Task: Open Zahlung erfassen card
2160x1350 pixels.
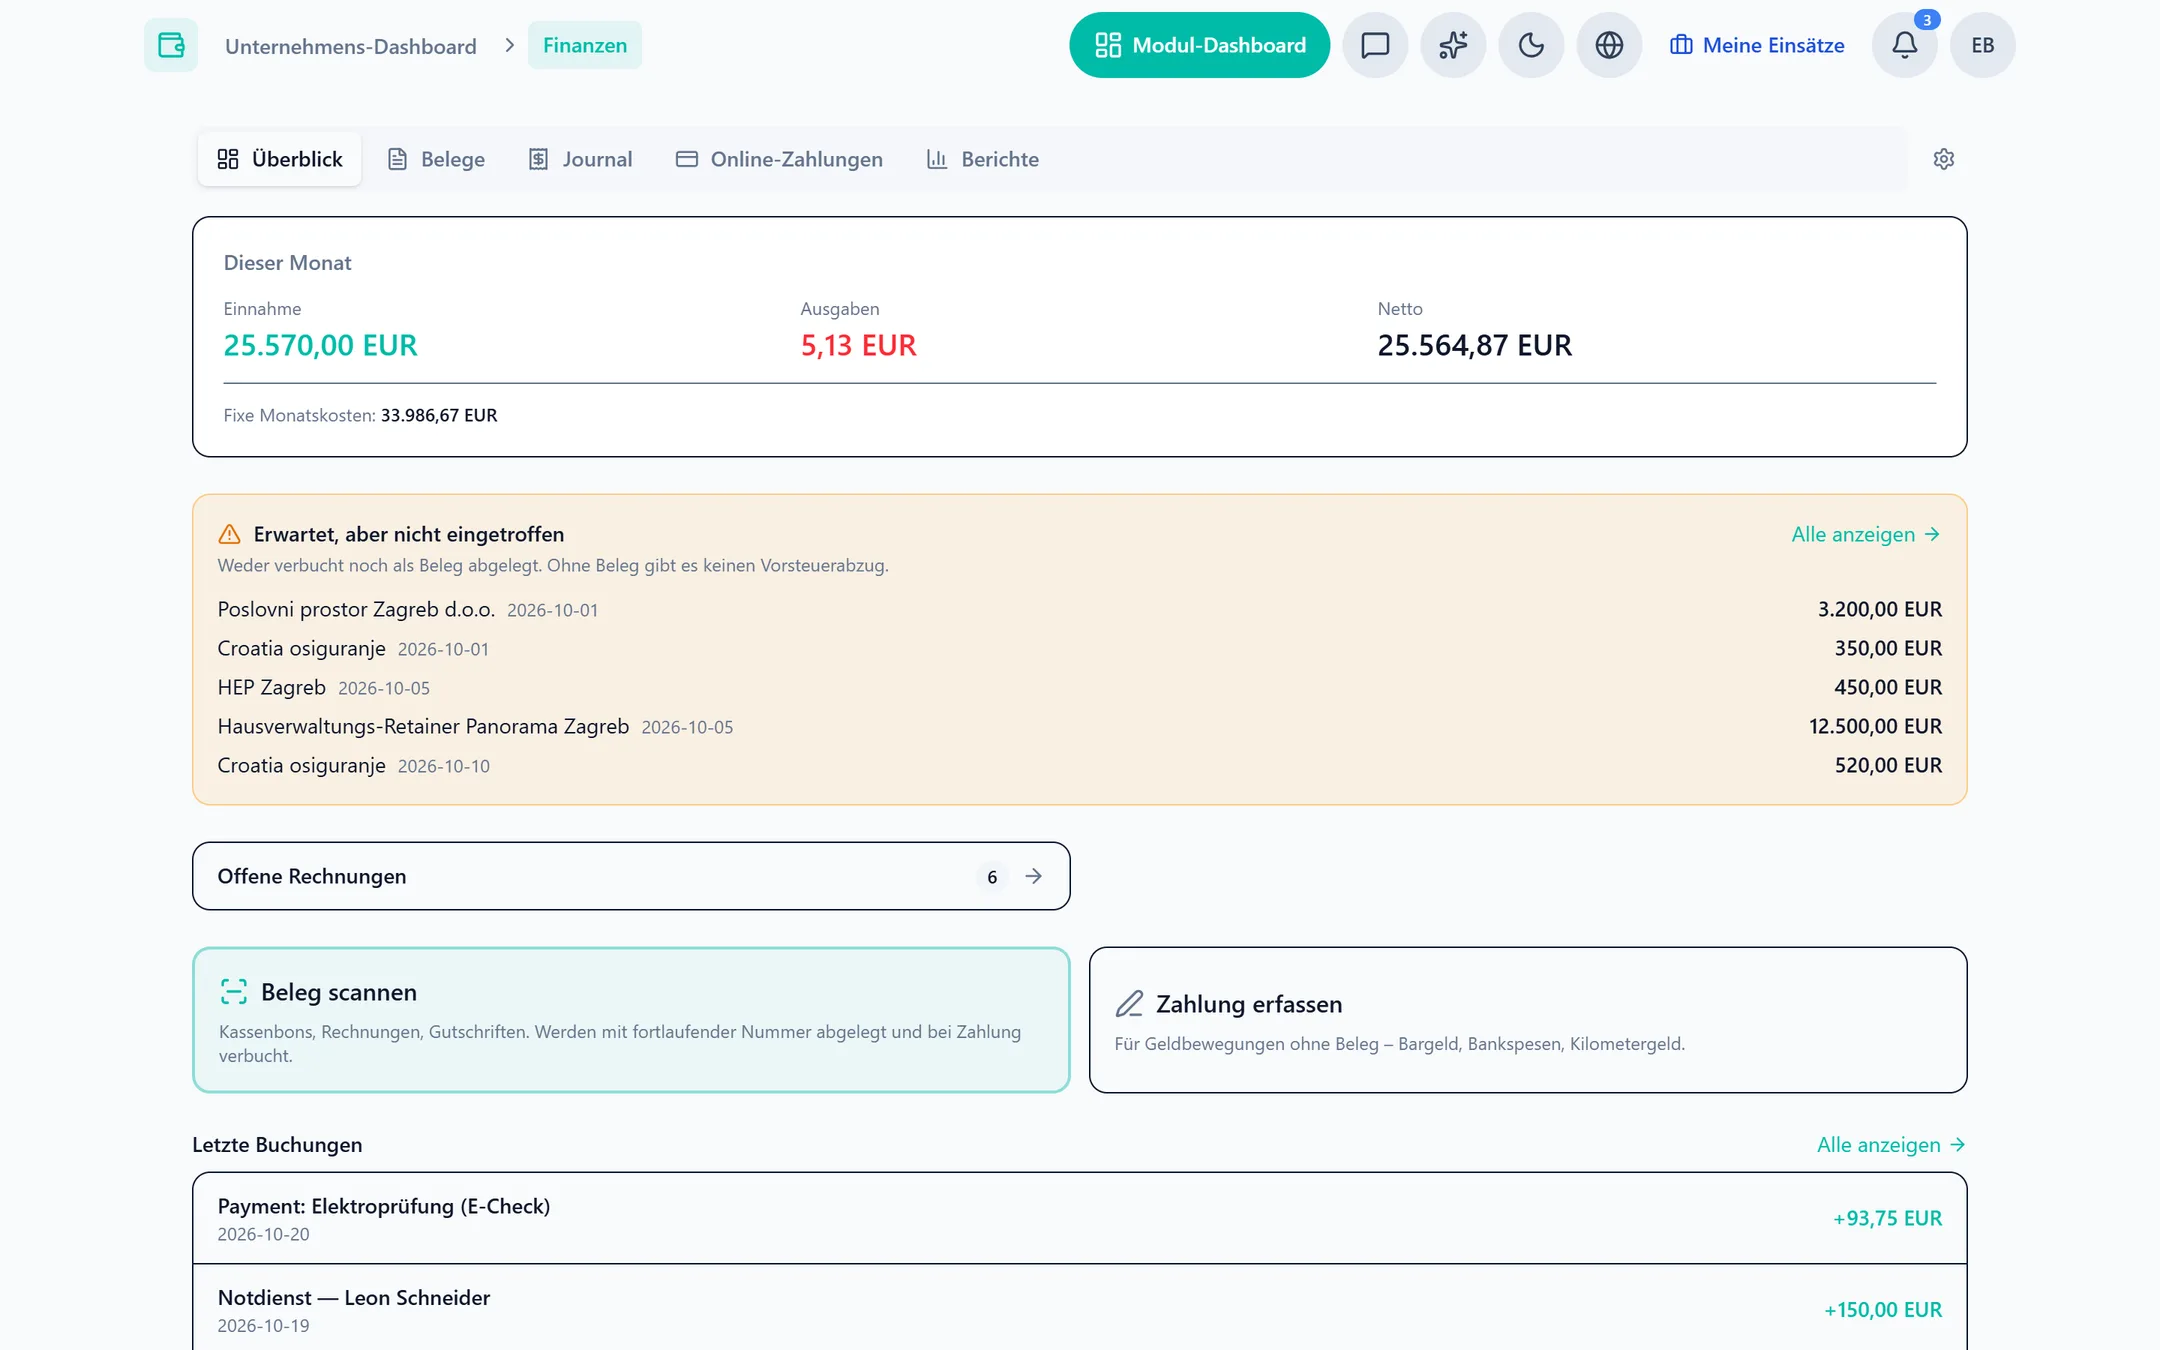Action: (1528, 1020)
